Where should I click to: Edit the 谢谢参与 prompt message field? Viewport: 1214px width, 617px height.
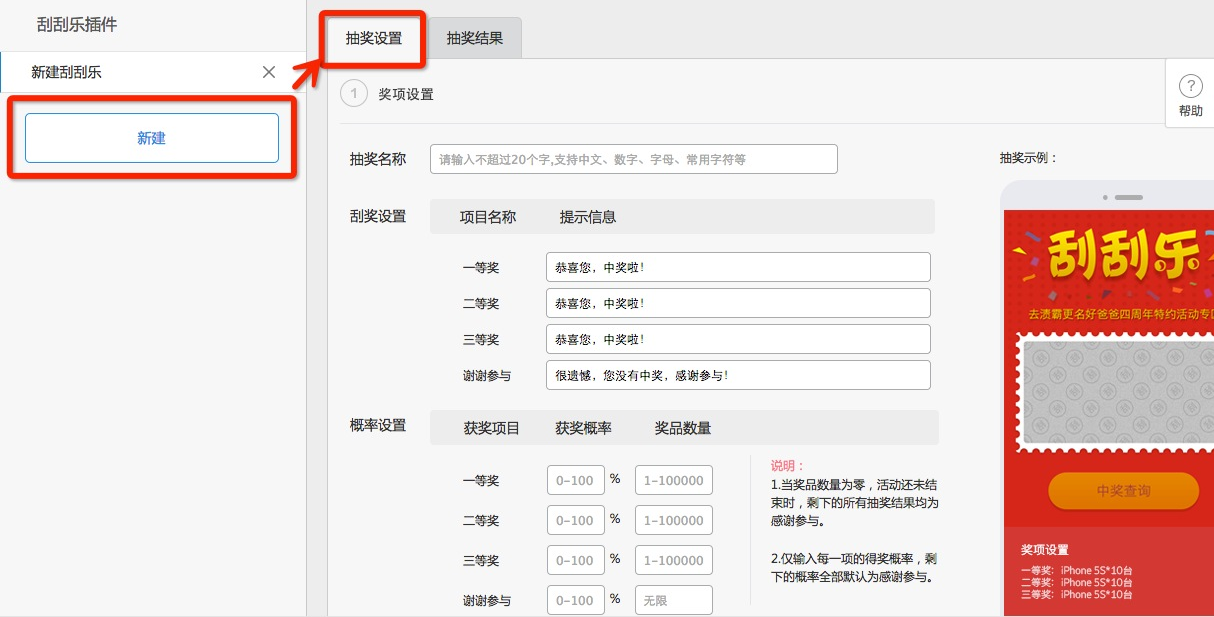coord(738,375)
